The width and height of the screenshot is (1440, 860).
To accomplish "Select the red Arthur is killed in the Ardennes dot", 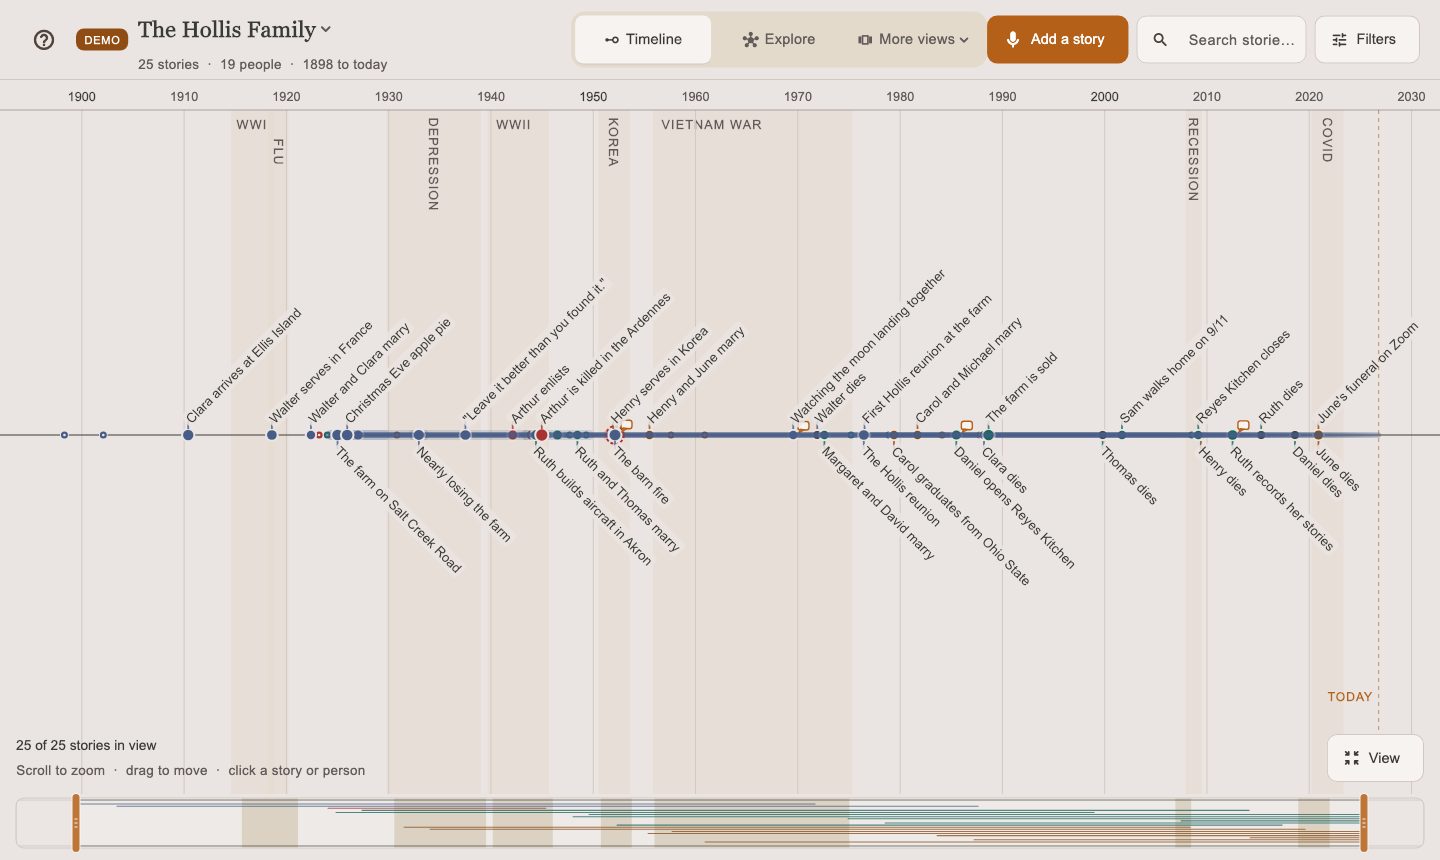I will (x=542, y=435).
